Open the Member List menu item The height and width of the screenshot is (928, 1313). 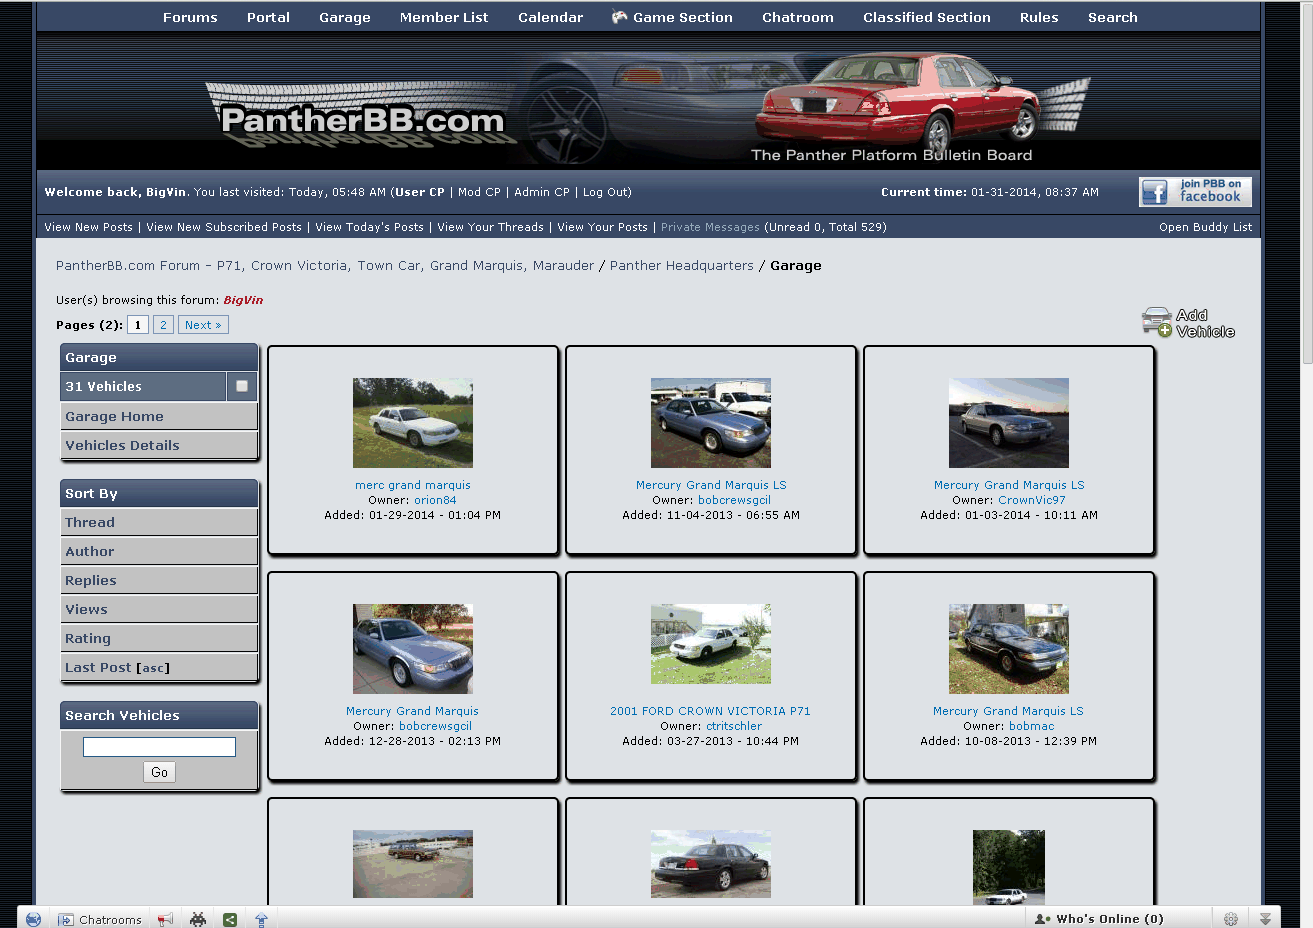pyautogui.click(x=444, y=17)
